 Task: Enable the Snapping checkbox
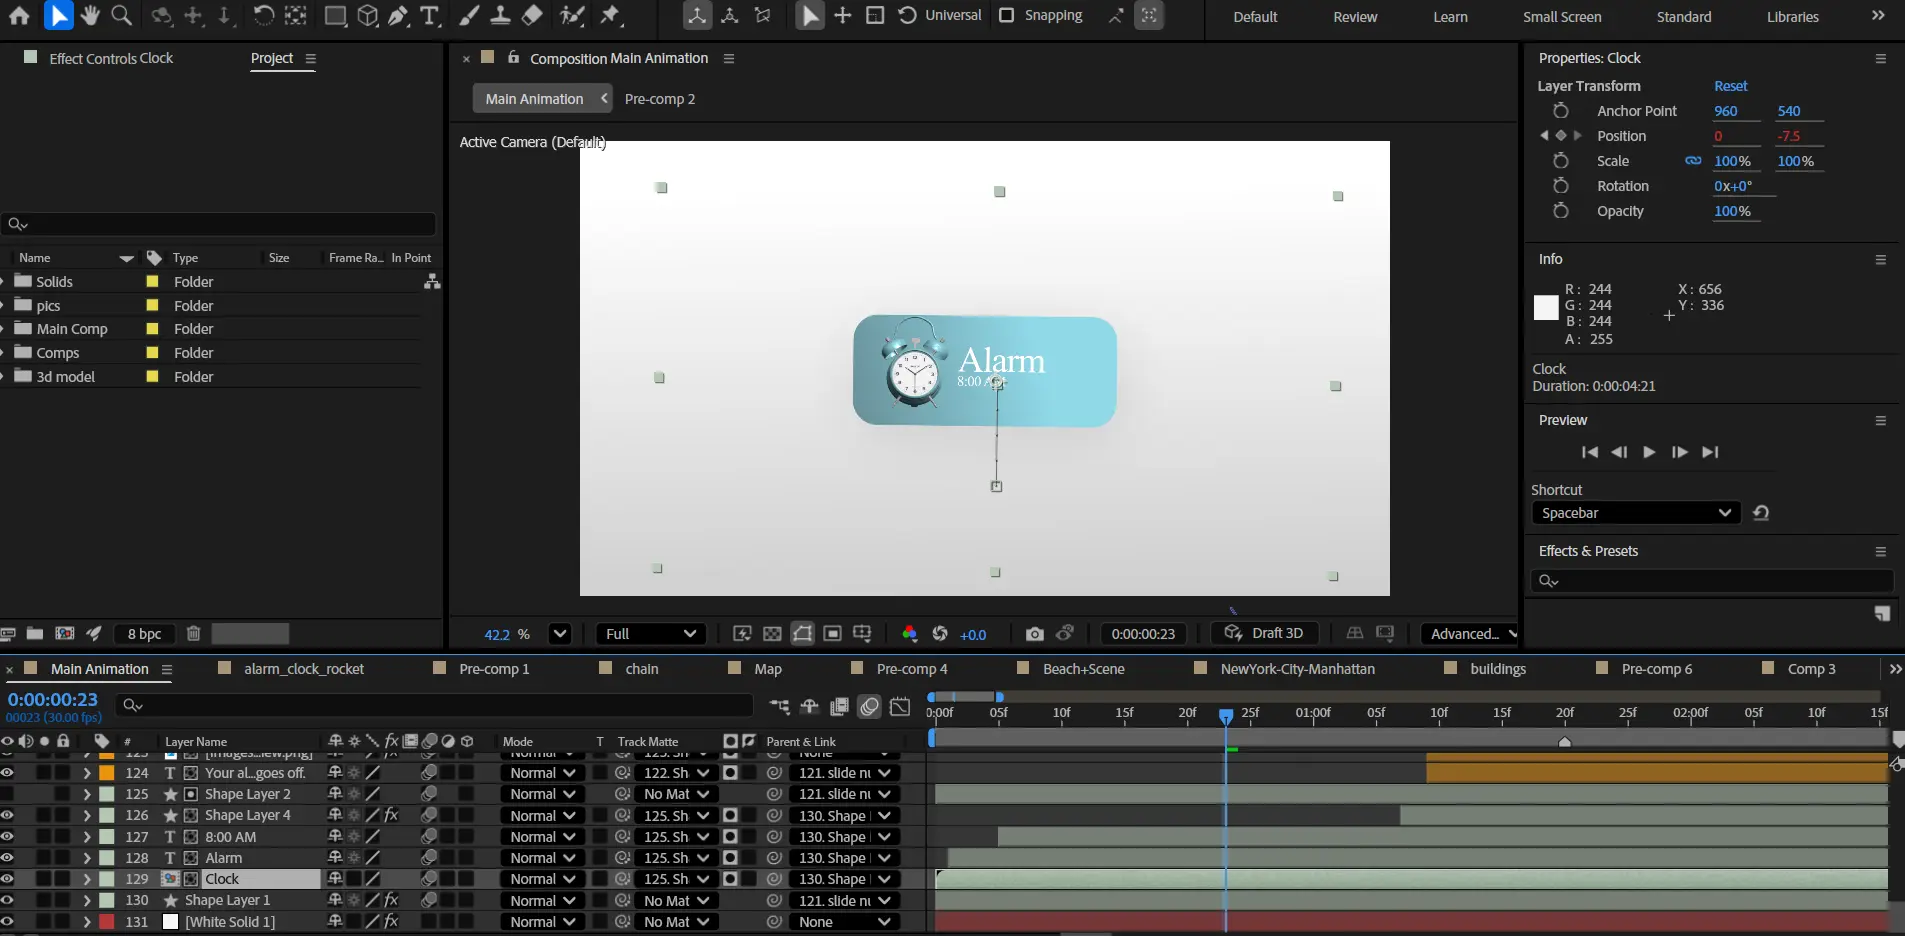[x=1007, y=16]
